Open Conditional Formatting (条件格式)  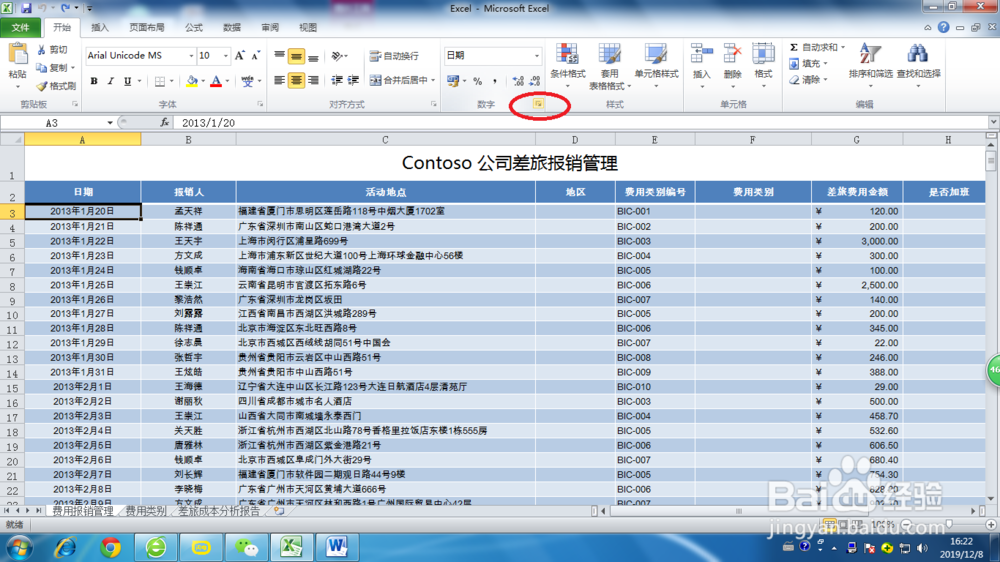(567, 64)
